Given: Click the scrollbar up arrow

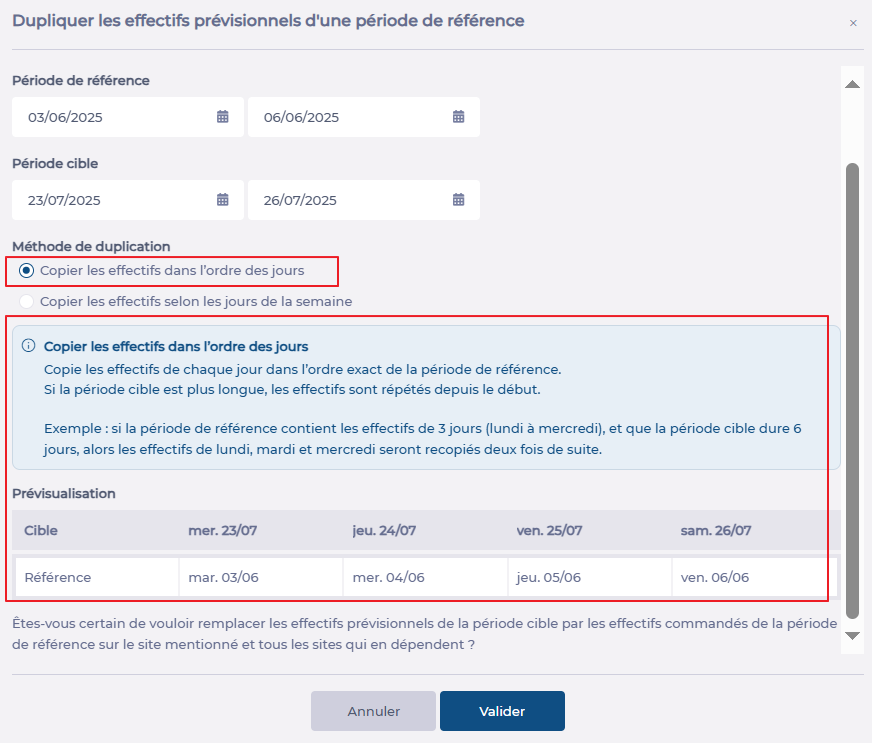Looking at the screenshot, I should coord(852,85).
